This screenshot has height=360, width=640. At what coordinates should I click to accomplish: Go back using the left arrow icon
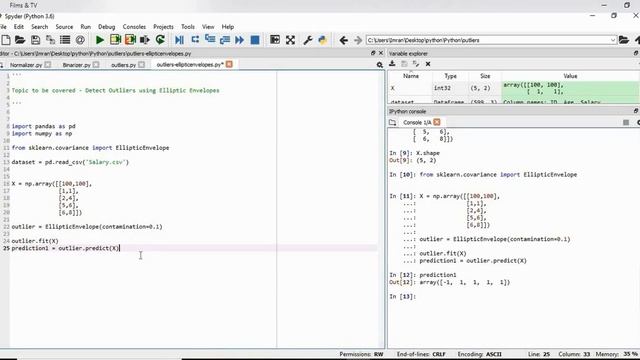click(x=344, y=40)
